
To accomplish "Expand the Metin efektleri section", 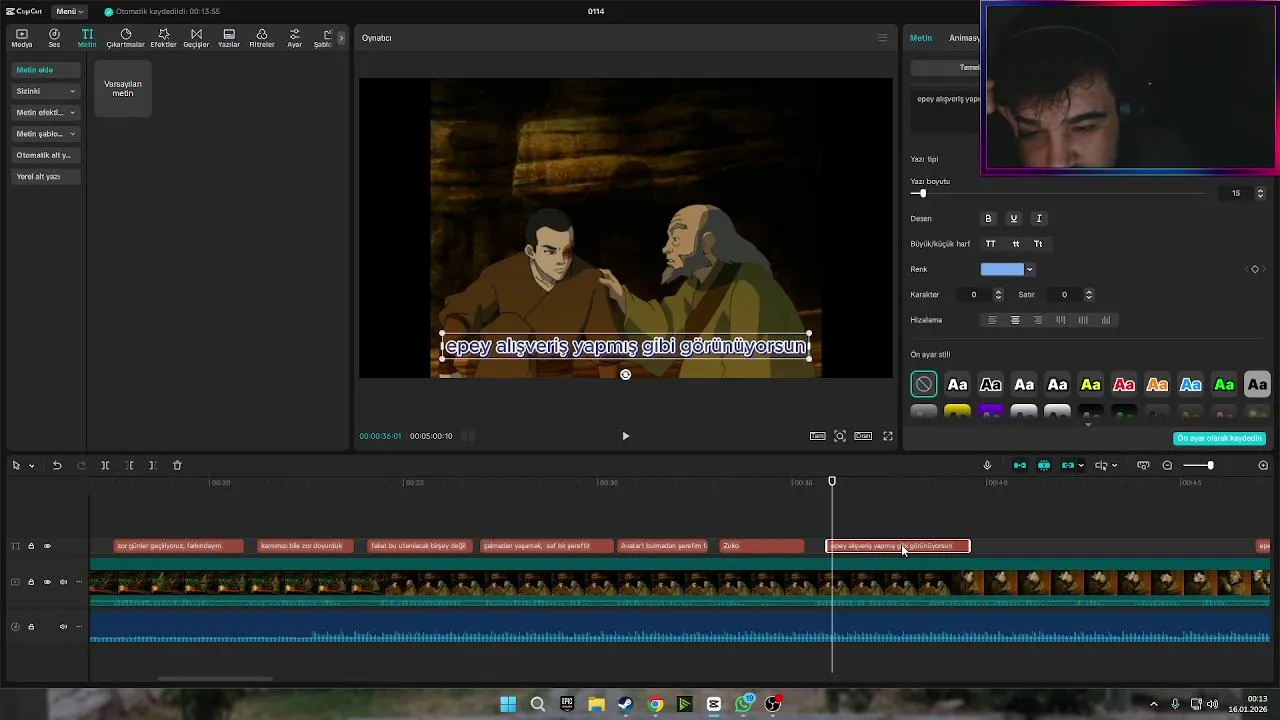I will pyautogui.click(x=45, y=112).
